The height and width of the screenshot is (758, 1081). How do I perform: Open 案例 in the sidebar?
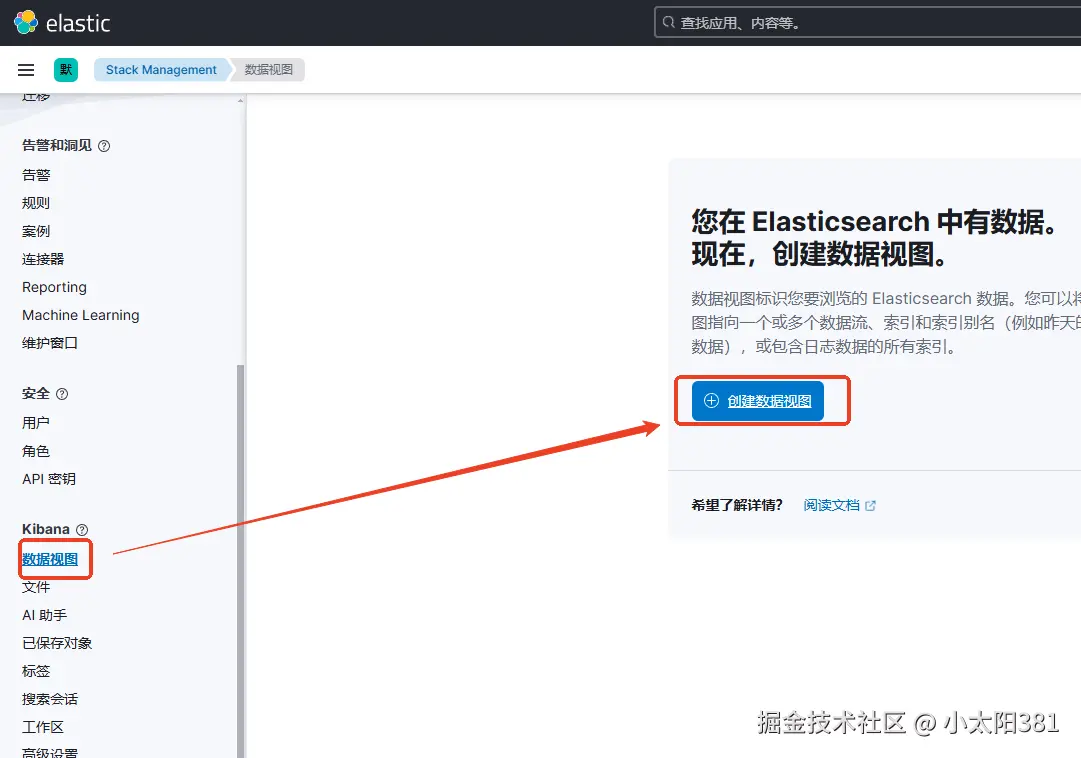tap(36, 231)
